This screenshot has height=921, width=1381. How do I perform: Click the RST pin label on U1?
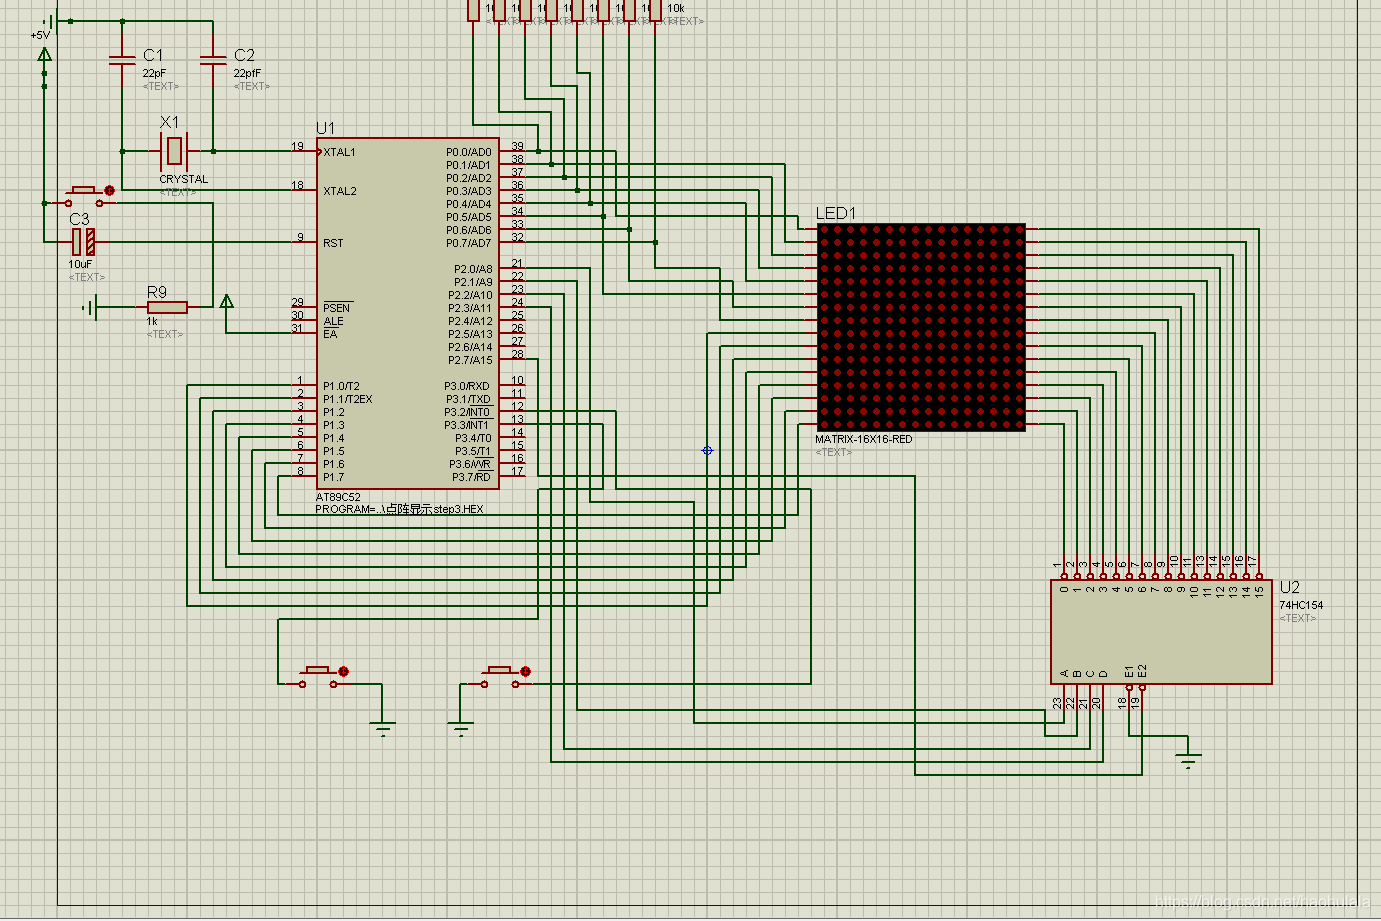point(333,243)
